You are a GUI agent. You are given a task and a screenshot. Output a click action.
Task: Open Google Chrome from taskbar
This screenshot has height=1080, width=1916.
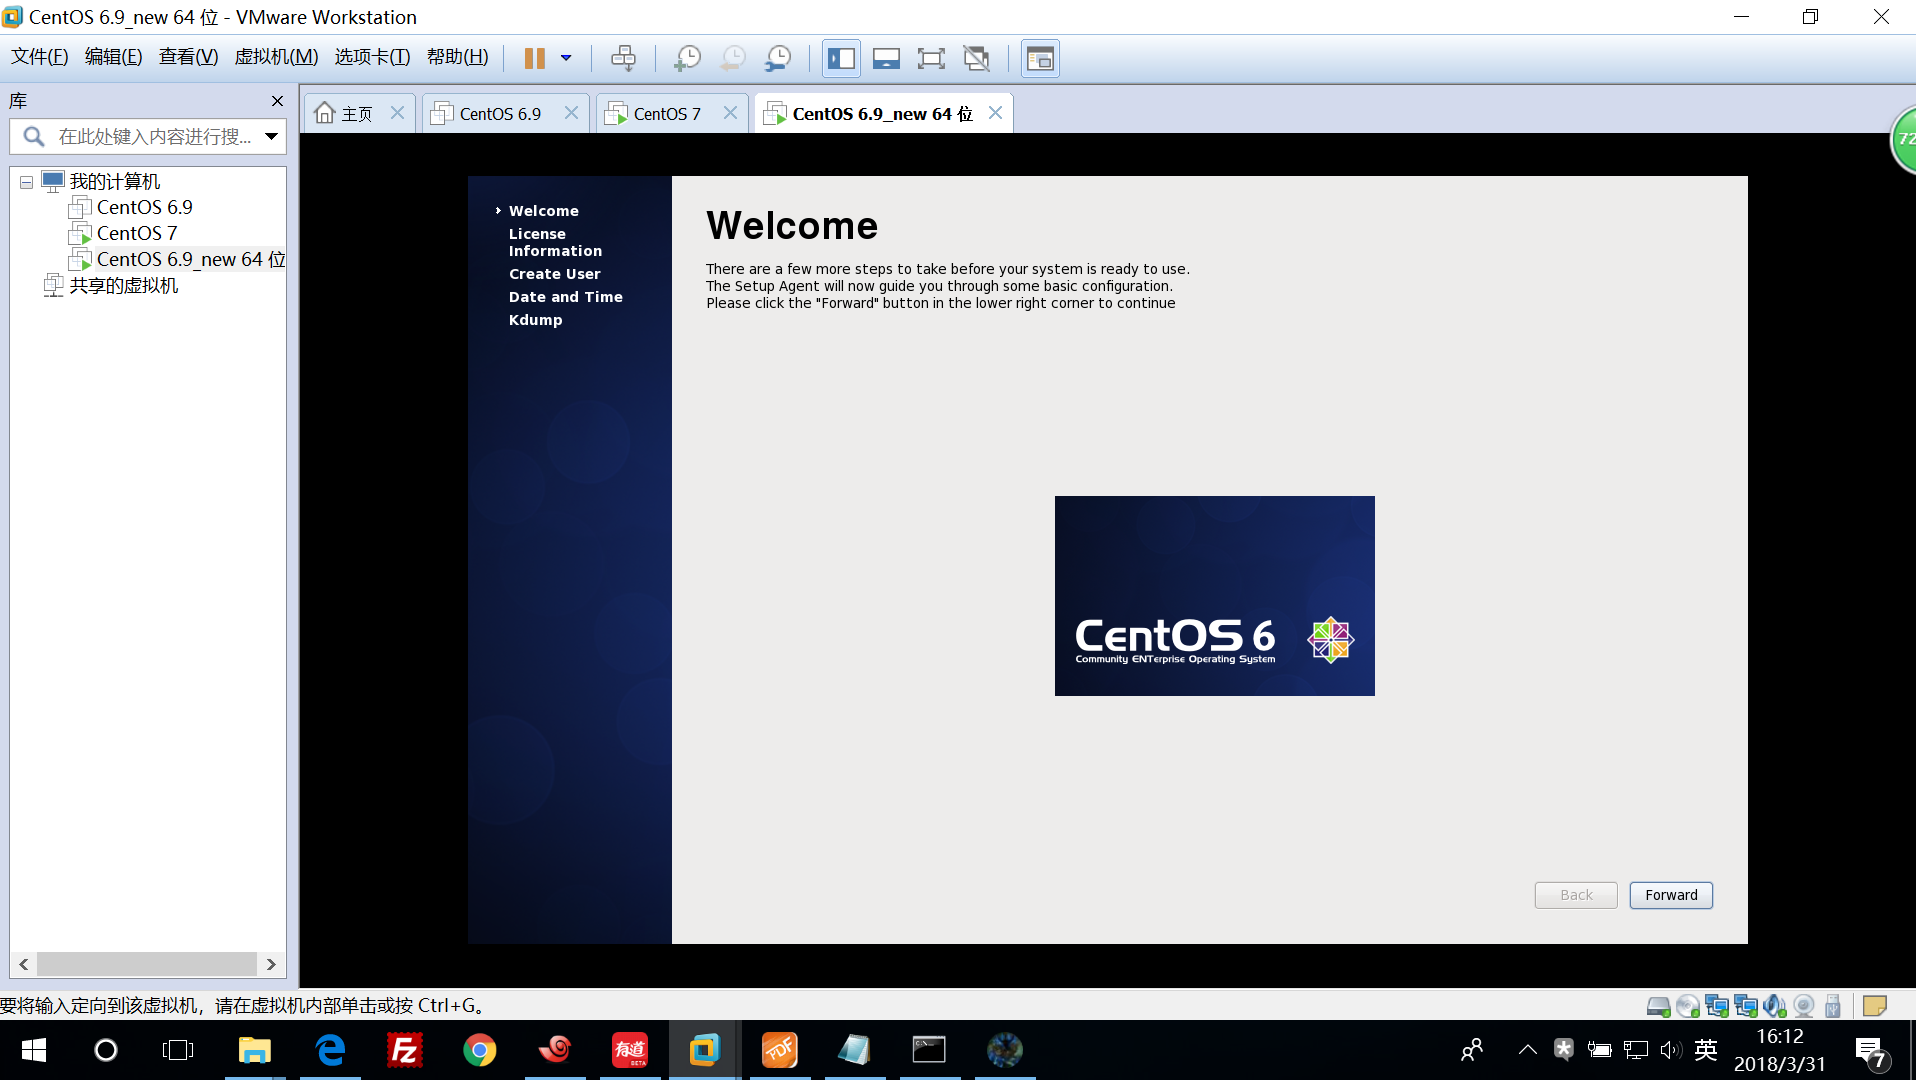(480, 1050)
